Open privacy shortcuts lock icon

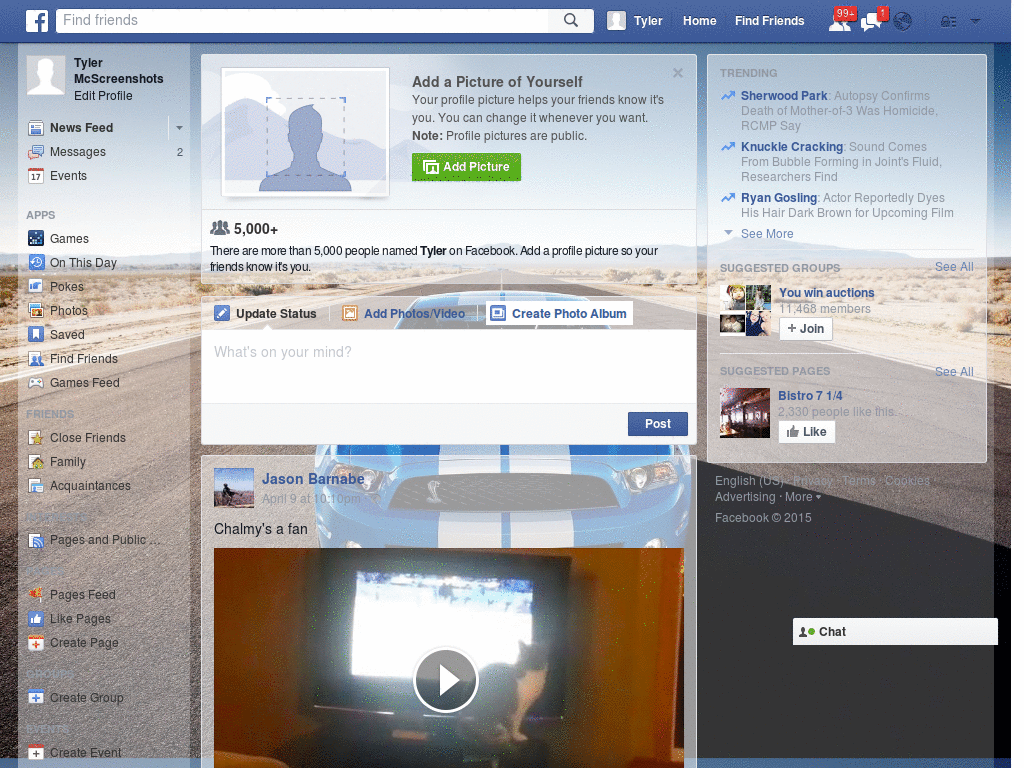pos(948,22)
